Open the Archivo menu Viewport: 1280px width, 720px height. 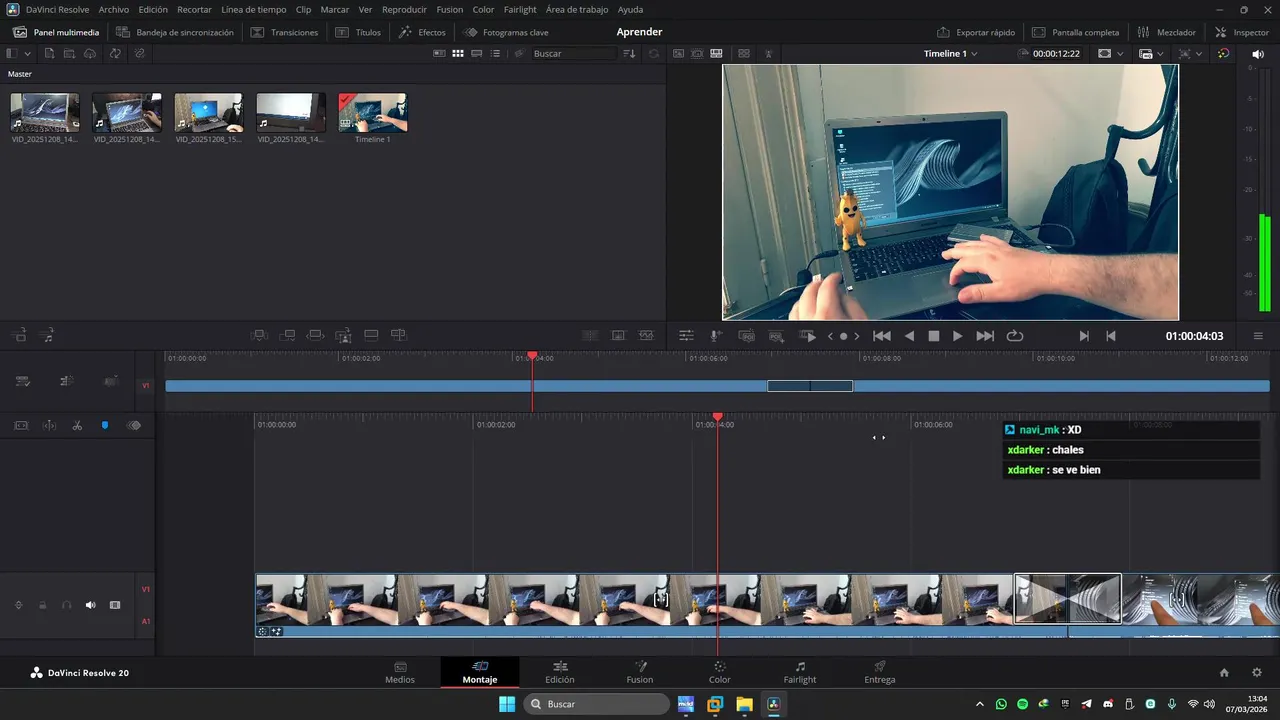(x=113, y=9)
